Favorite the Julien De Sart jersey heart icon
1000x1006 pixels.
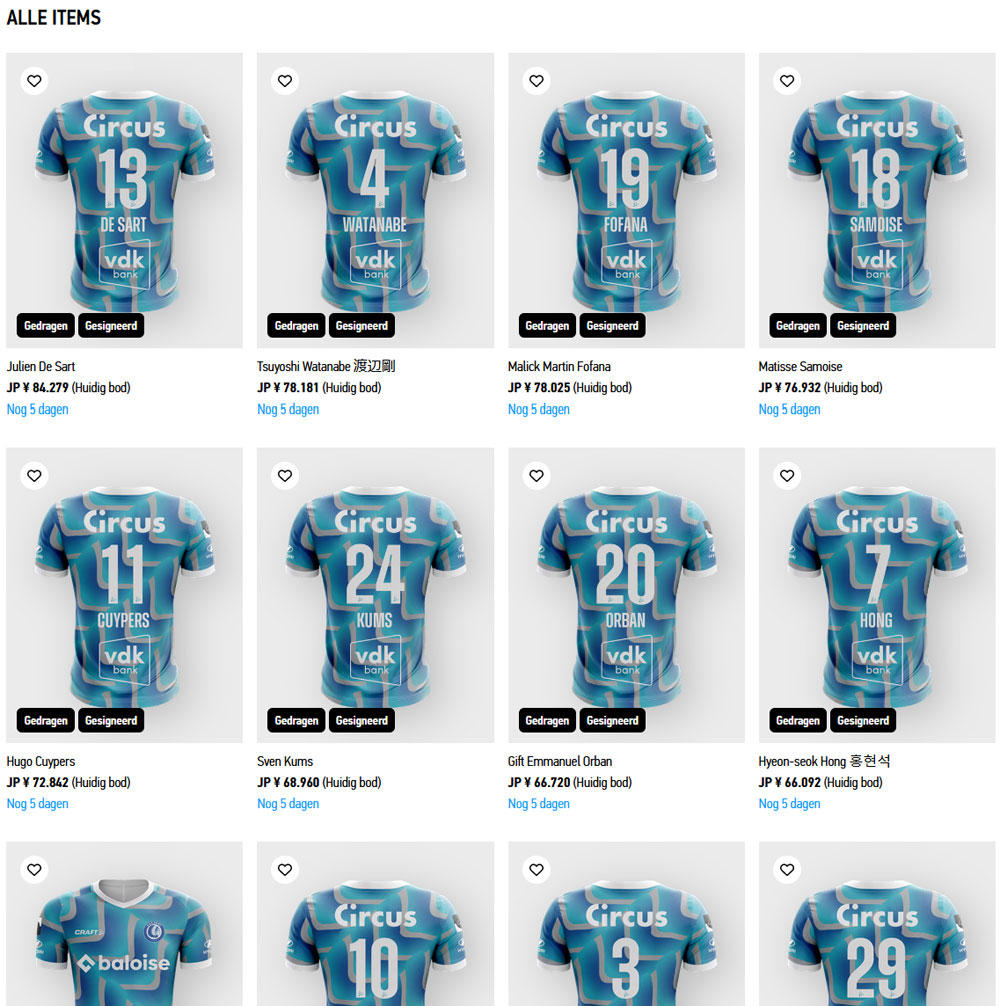(34, 81)
